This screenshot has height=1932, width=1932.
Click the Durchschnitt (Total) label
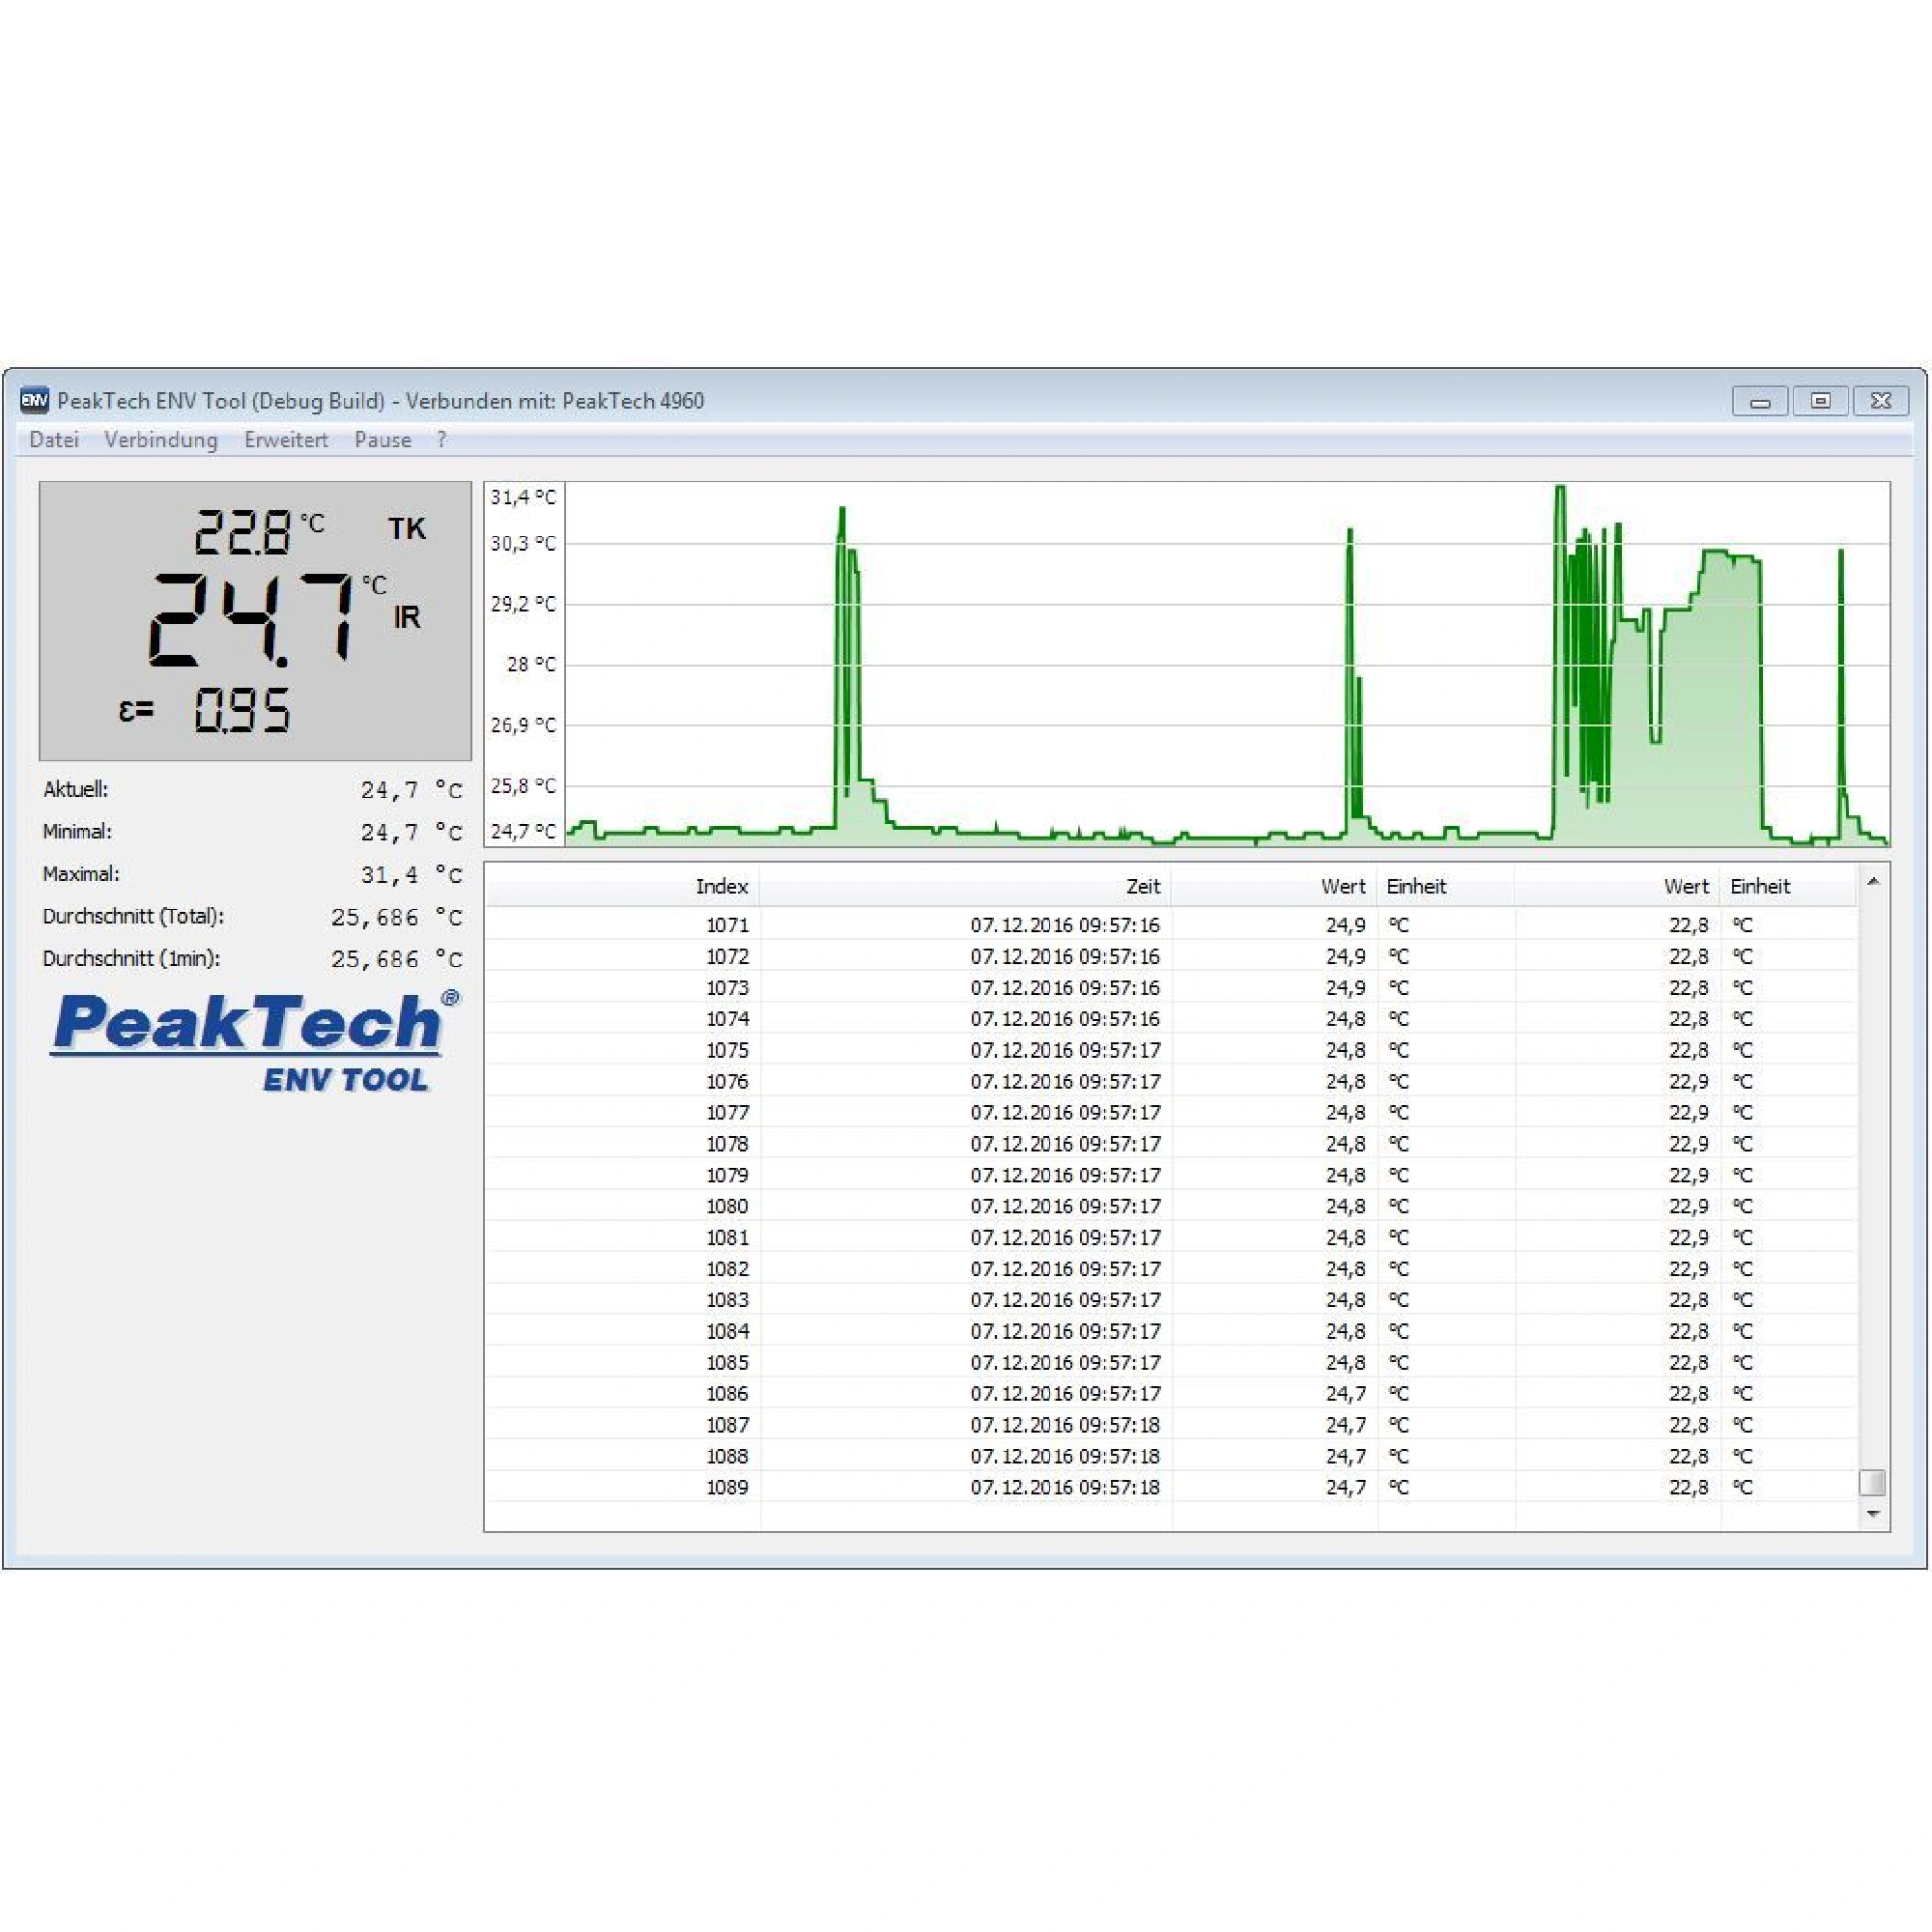pyautogui.click(x=133, y=916)
